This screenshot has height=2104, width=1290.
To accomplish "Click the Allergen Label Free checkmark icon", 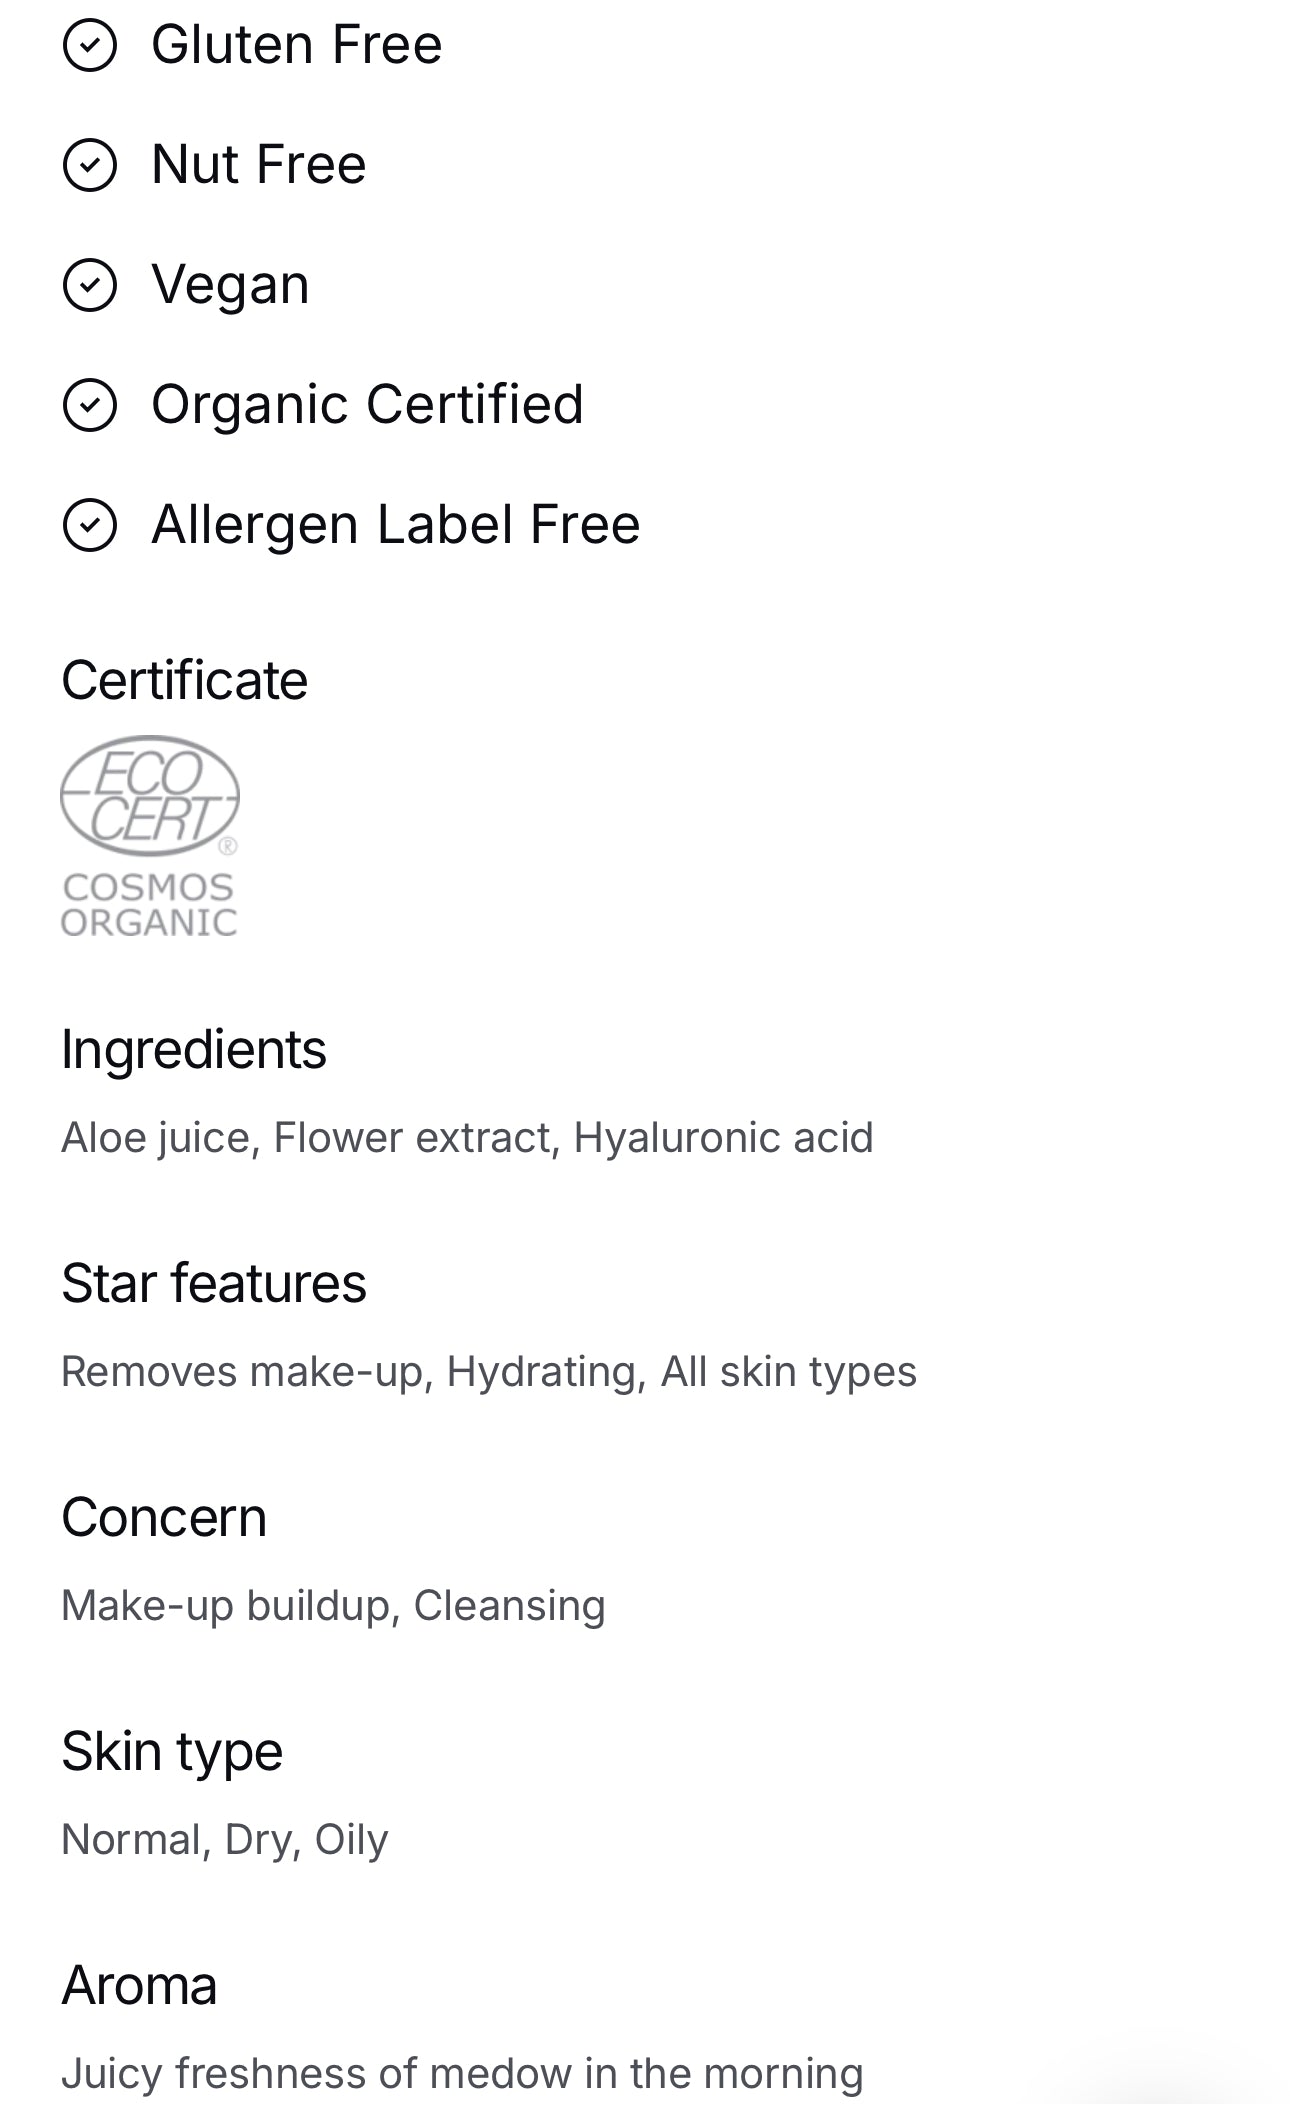I will [90, 525].
